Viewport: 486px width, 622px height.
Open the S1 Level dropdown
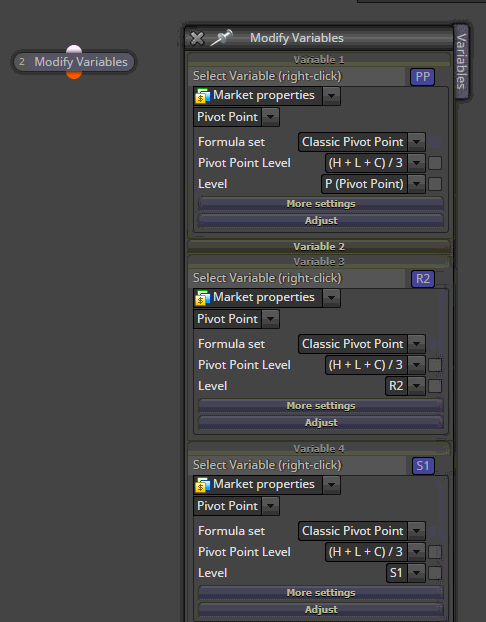pyautogui.click(x=417, y=573)
